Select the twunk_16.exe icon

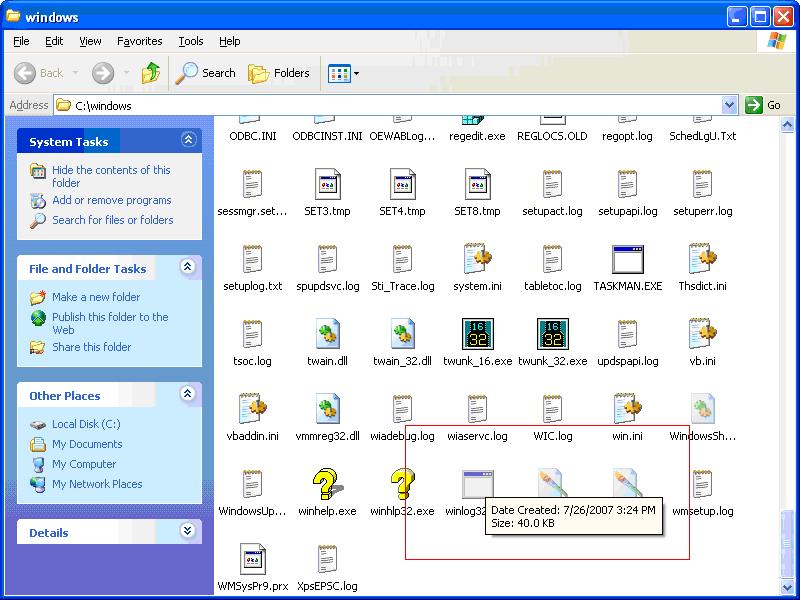tap(478, 334)
